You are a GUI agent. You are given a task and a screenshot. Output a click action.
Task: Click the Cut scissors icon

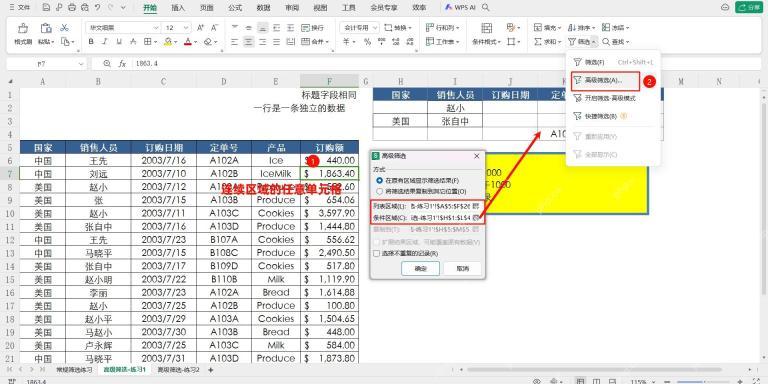pos(65,28)
